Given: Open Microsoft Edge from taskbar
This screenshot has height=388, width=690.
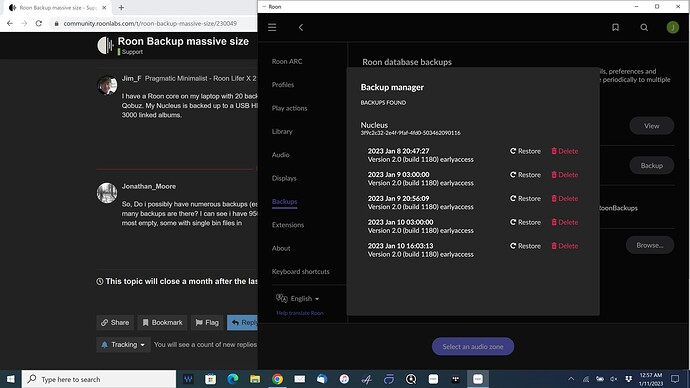Looking at the screenshot, I should pyautogui.click(x=233, y=379).
